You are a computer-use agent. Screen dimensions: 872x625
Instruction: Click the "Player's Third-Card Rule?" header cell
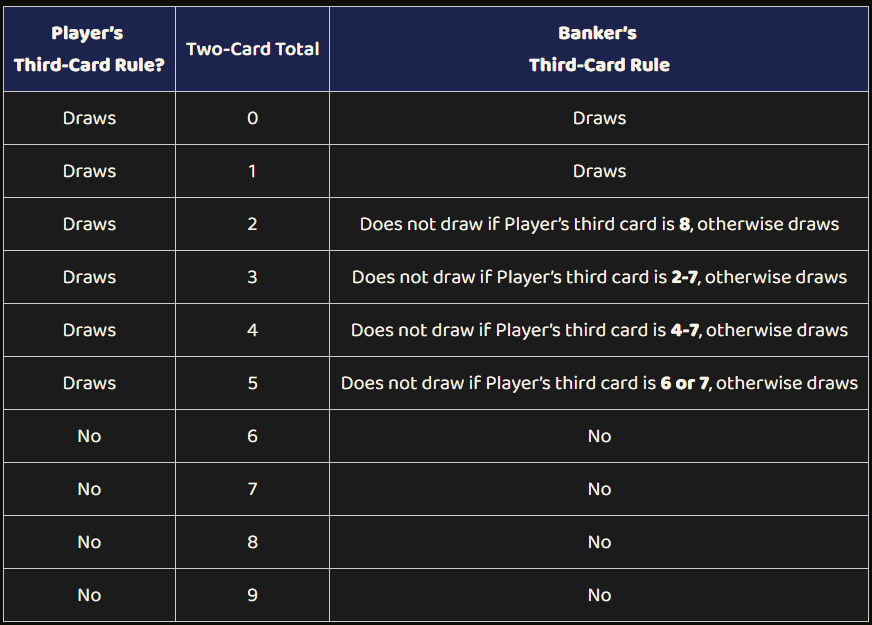pos(89,49)
